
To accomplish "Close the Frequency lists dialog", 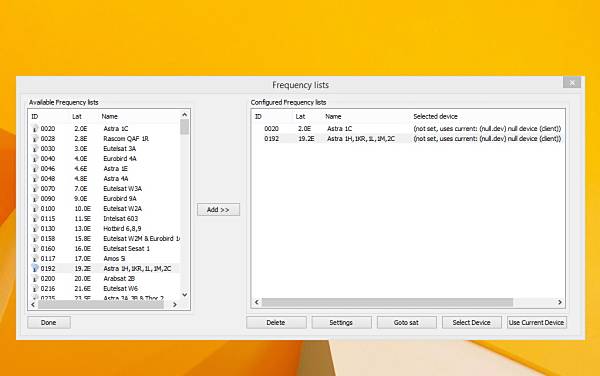I will pos(572,82).
